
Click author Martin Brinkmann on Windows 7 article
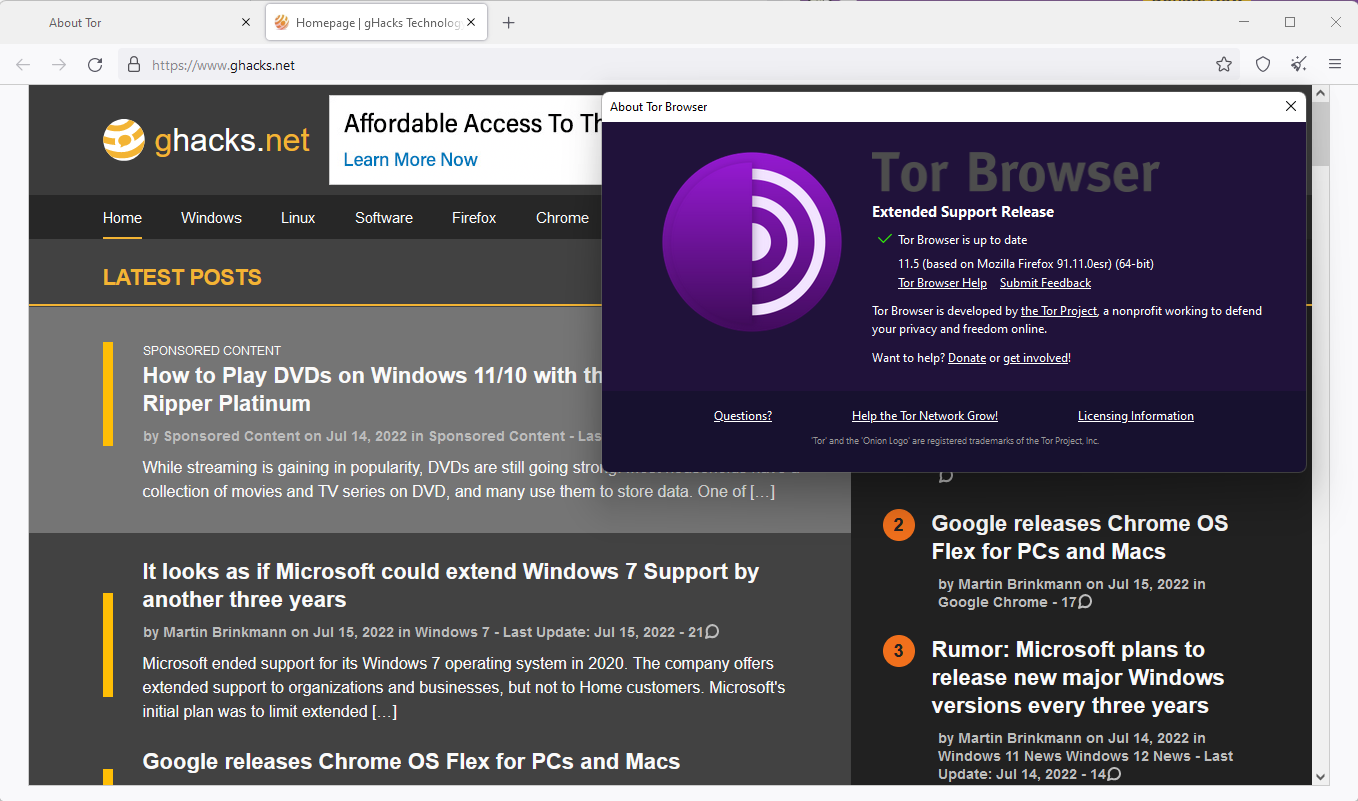pos(225,632)
